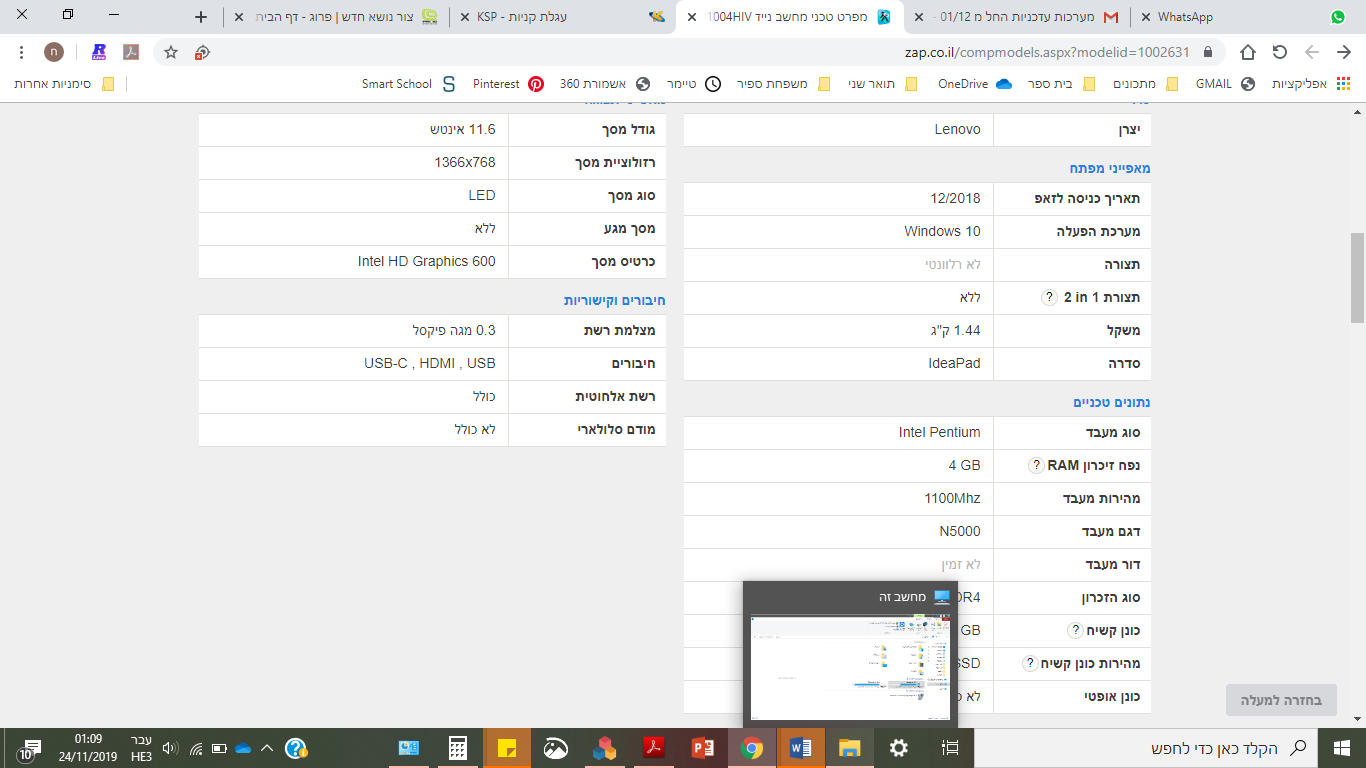Switch to the KSP עגלת קניות tab
Screen dimensions: 1366x768
point(562,17)
